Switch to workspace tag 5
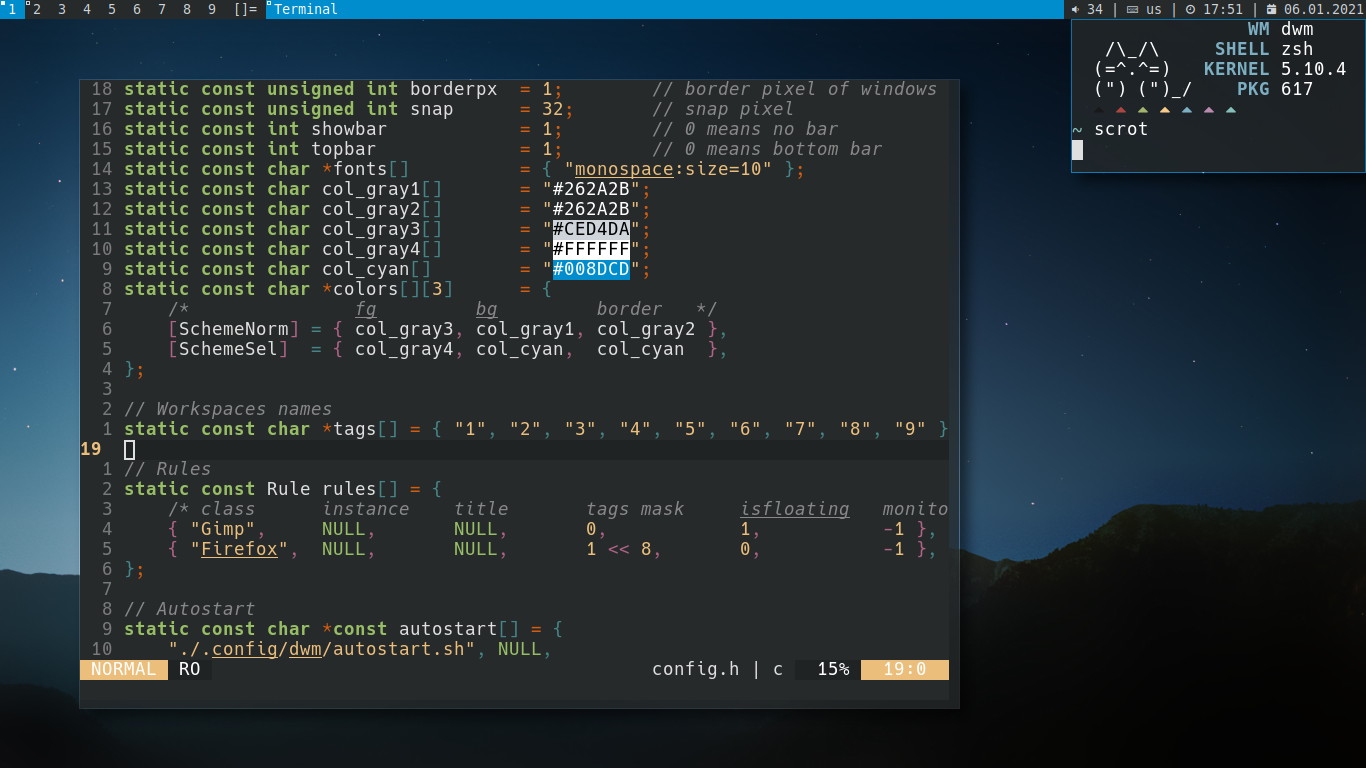1366x768 pixels. click(x=111, y=9)
